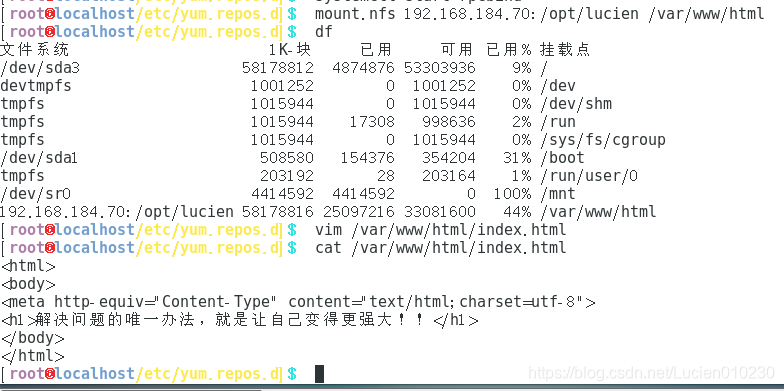Click the devtmpfs filesystem entry
This screenshot has width=784, height=391.
point(36,86)
